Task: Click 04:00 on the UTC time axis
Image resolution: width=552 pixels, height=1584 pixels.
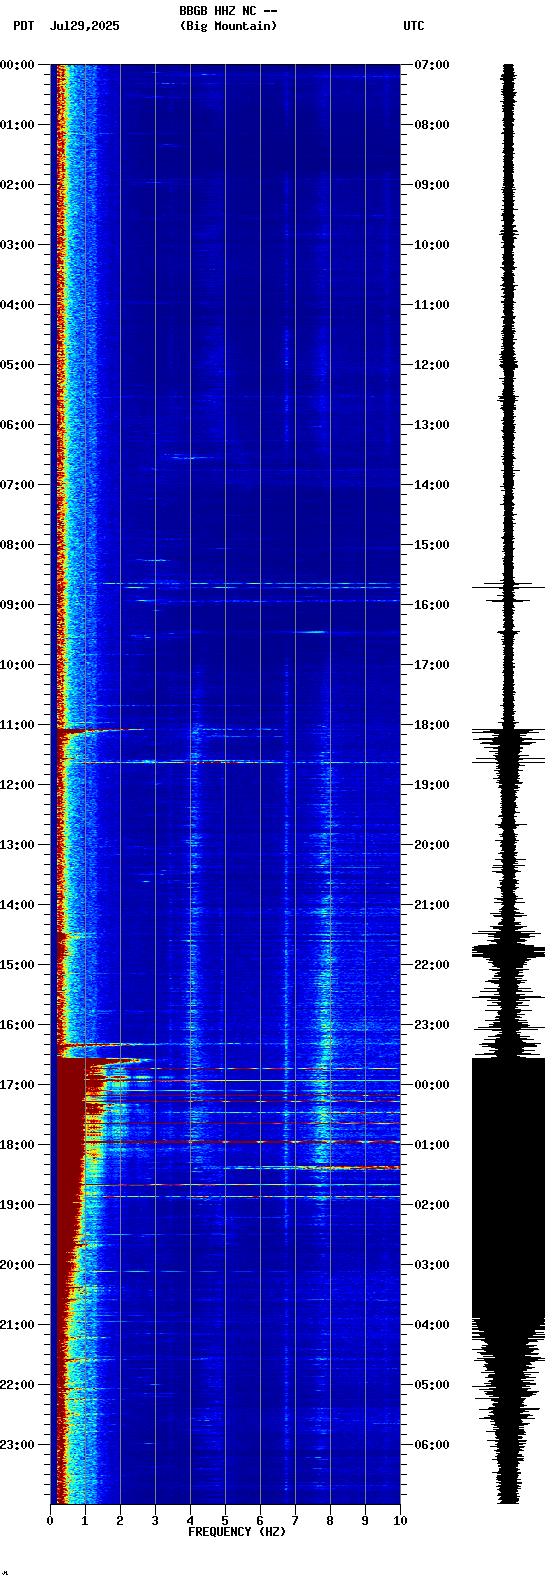Action: [432, 1325]
